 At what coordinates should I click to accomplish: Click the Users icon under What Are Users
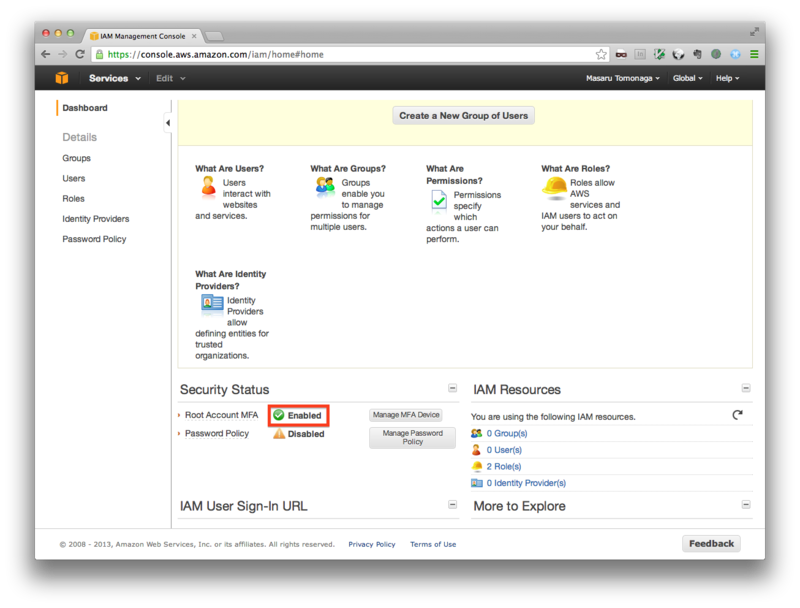click(x=208, y=186)
